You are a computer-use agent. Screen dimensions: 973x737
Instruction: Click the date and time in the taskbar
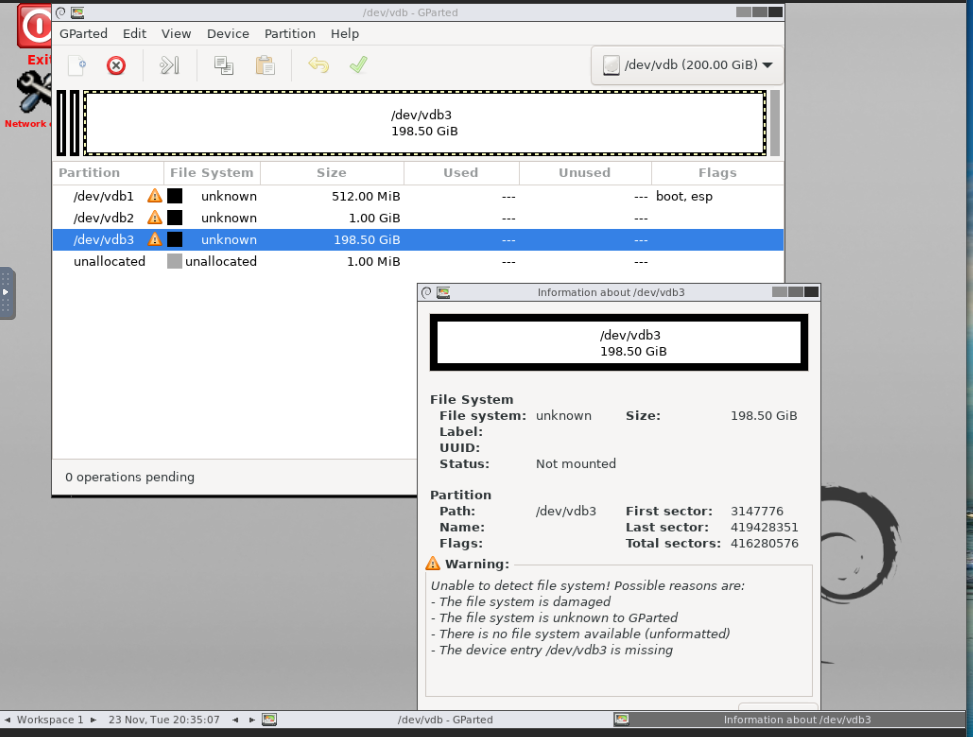pos(164,720)
